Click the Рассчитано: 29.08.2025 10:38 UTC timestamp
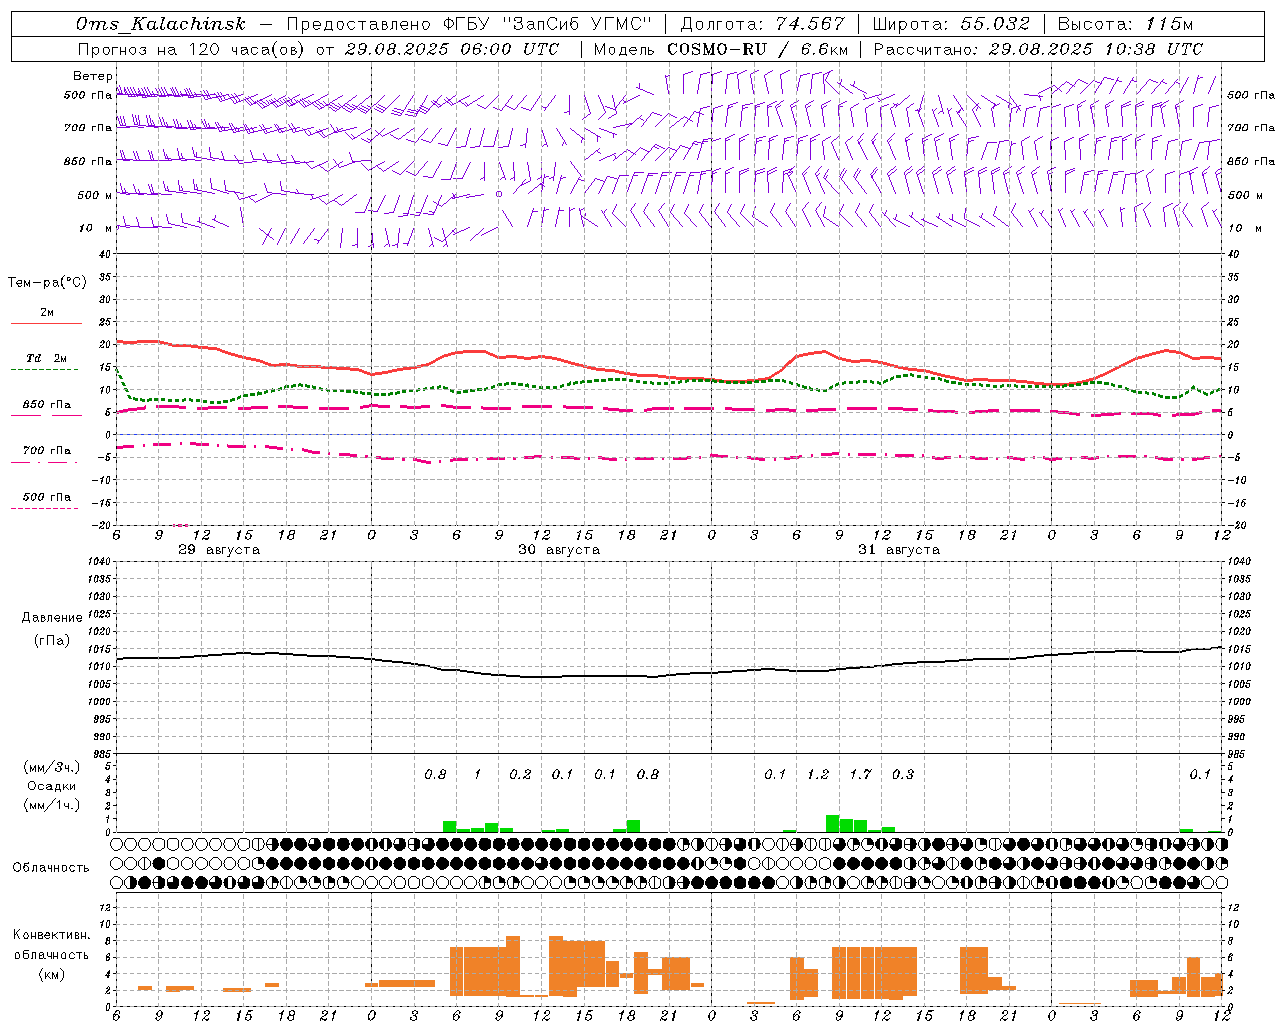The width and height of the screenshot is (1280, 1024). tap(1038, 49)
